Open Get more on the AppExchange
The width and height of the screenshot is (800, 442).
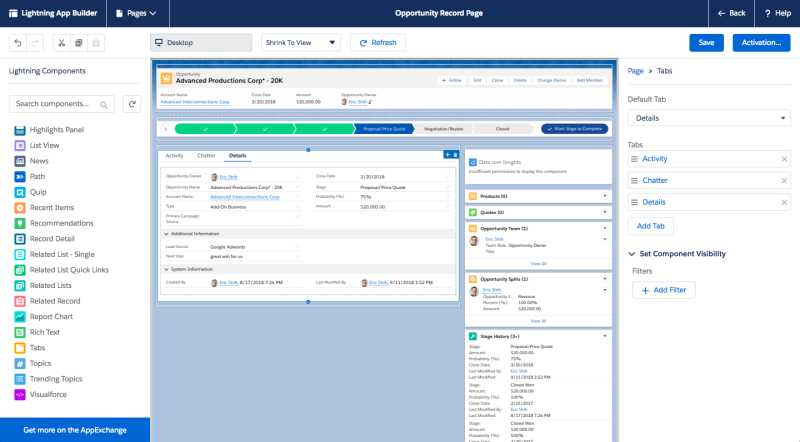75,430
